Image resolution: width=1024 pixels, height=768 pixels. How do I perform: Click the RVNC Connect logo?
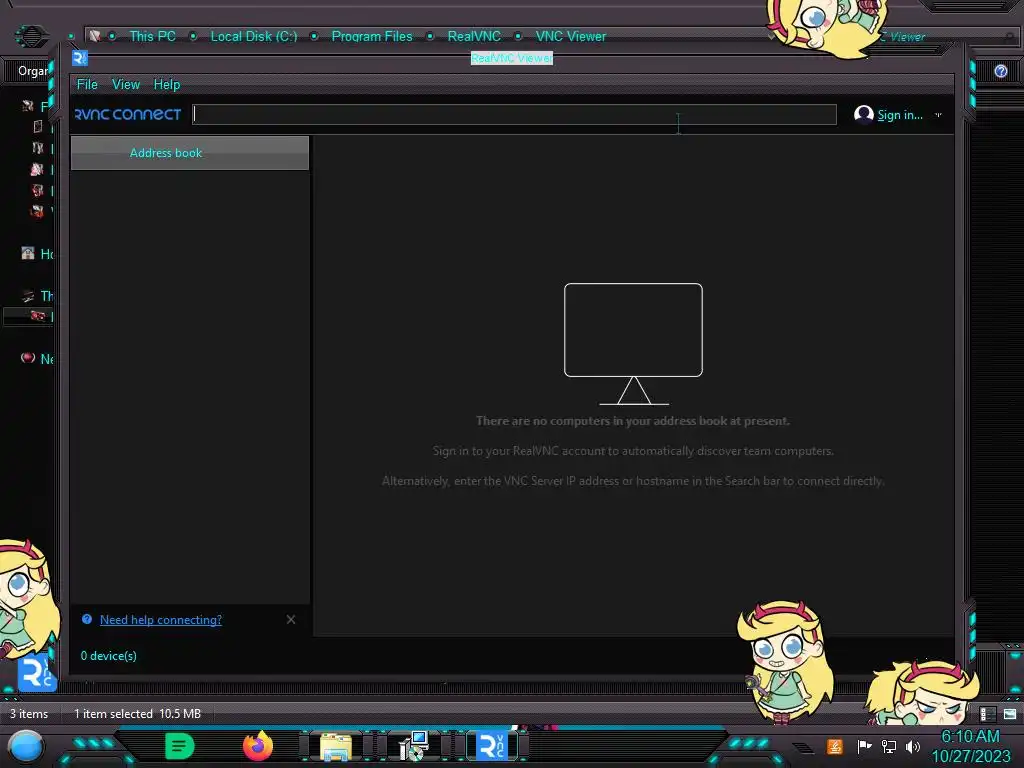(128, 114)
